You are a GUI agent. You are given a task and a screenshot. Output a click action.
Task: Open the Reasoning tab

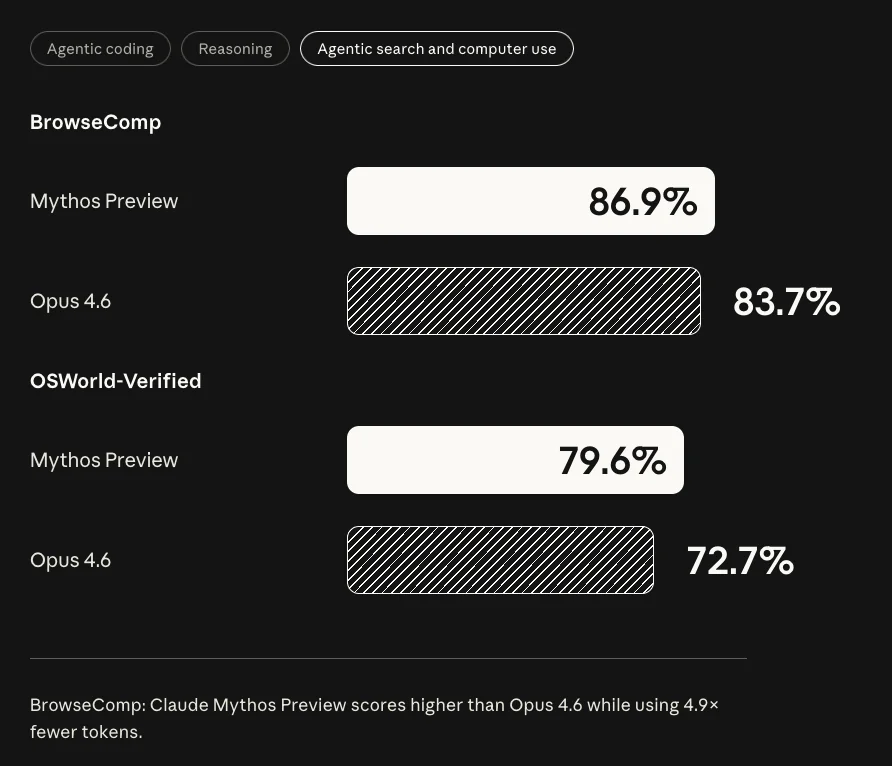coord(235,49)
